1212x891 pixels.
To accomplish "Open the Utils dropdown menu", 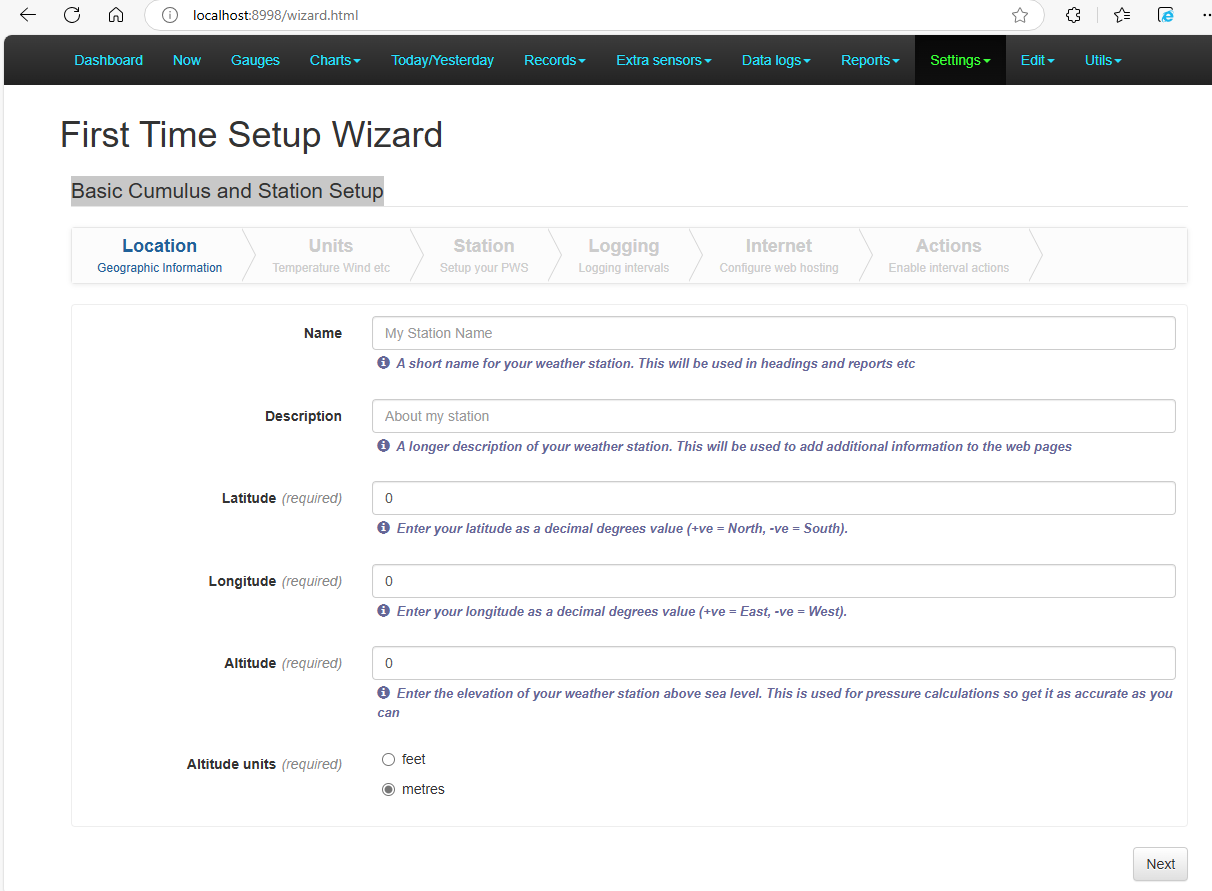I will point(1103,60).
